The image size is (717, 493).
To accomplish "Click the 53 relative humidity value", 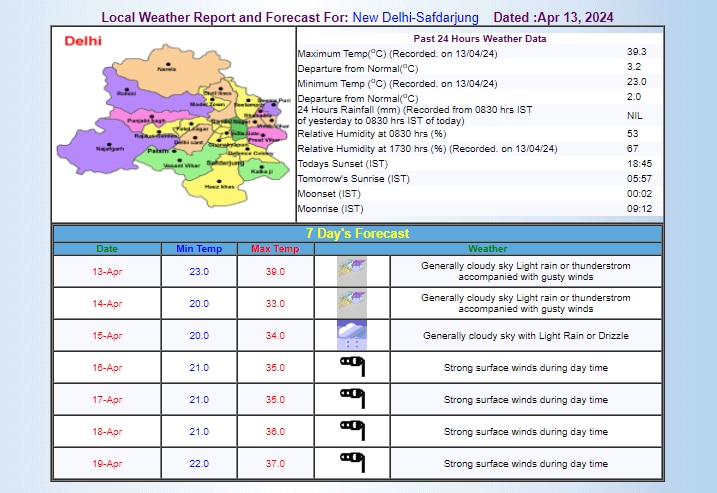I will [x=632, y=134].
